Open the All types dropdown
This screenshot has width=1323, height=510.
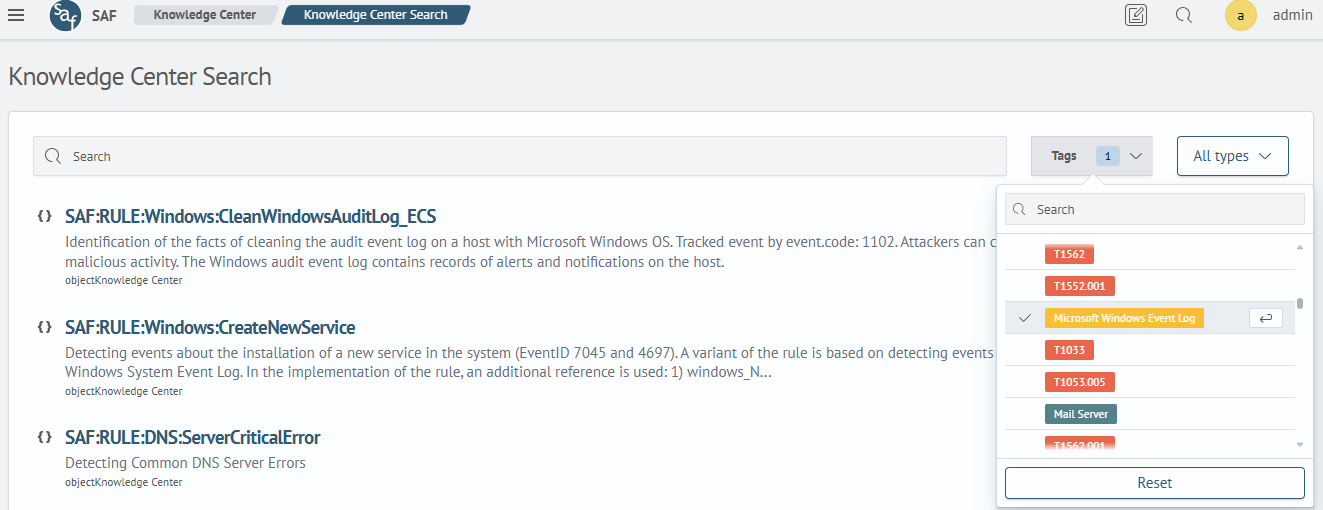coord(1233,156)
